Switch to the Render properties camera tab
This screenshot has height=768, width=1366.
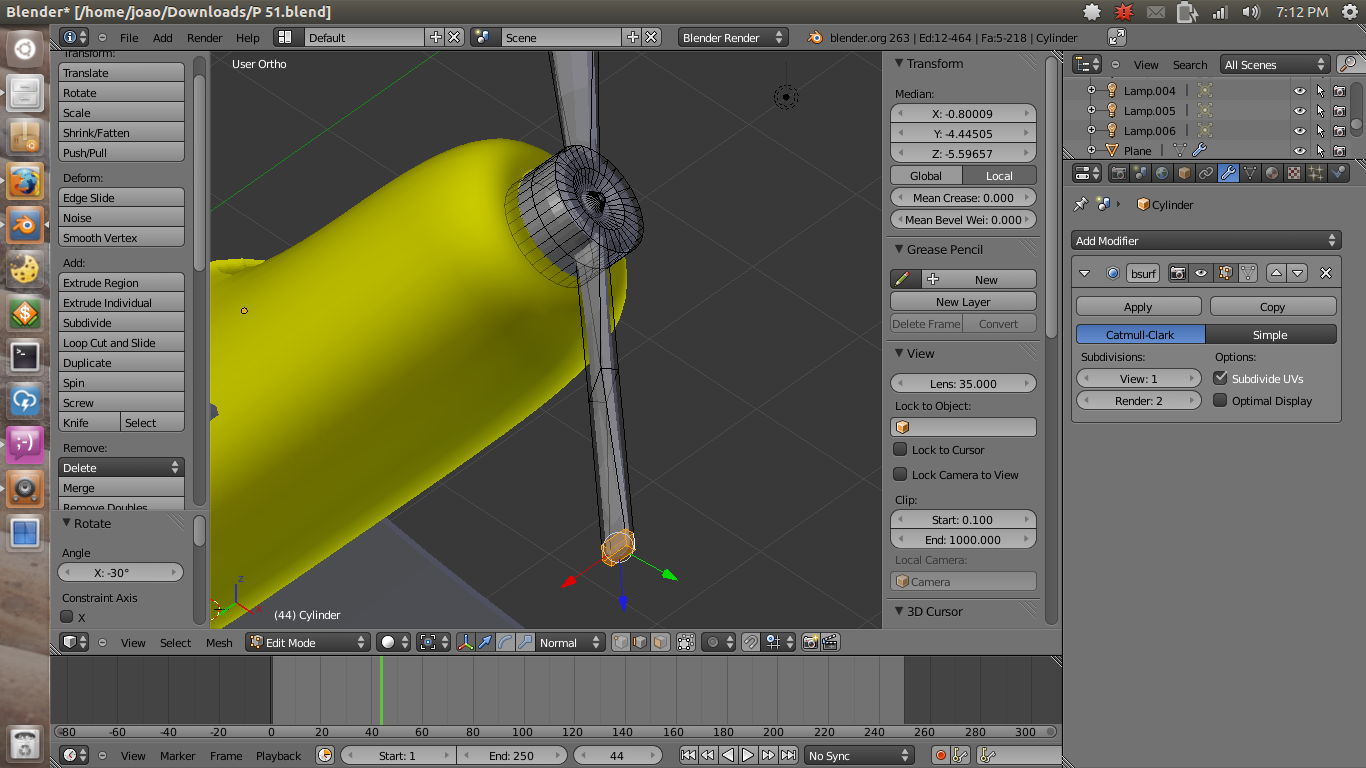coord(1119,172)
